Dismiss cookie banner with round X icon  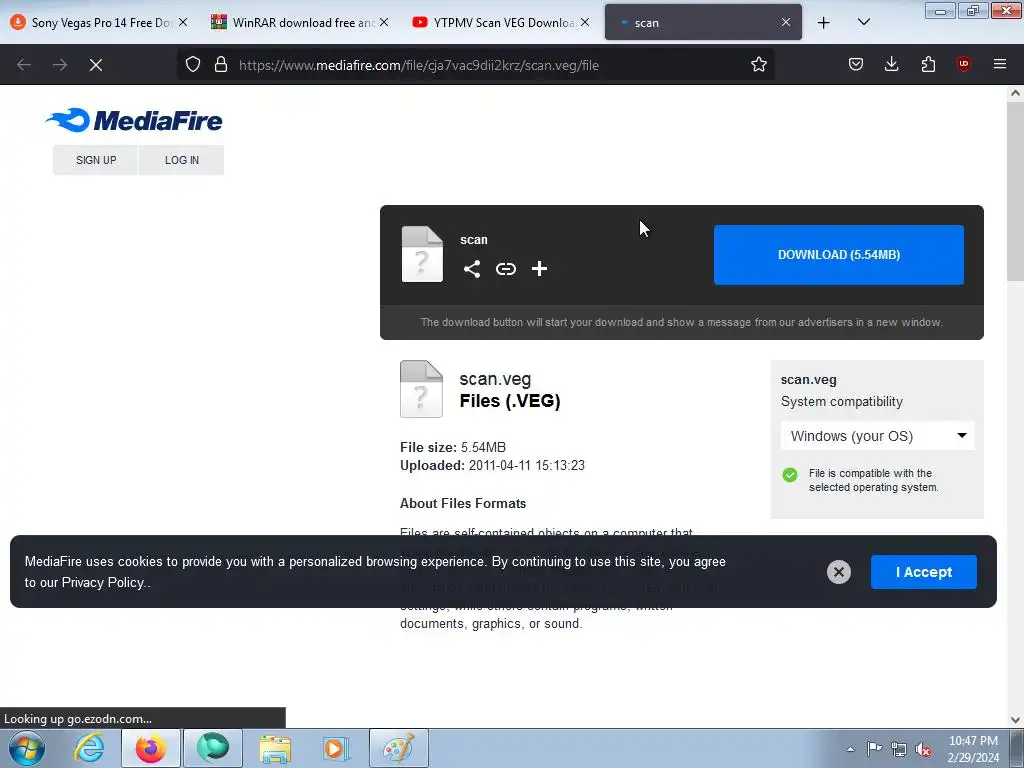click(839, 572)
